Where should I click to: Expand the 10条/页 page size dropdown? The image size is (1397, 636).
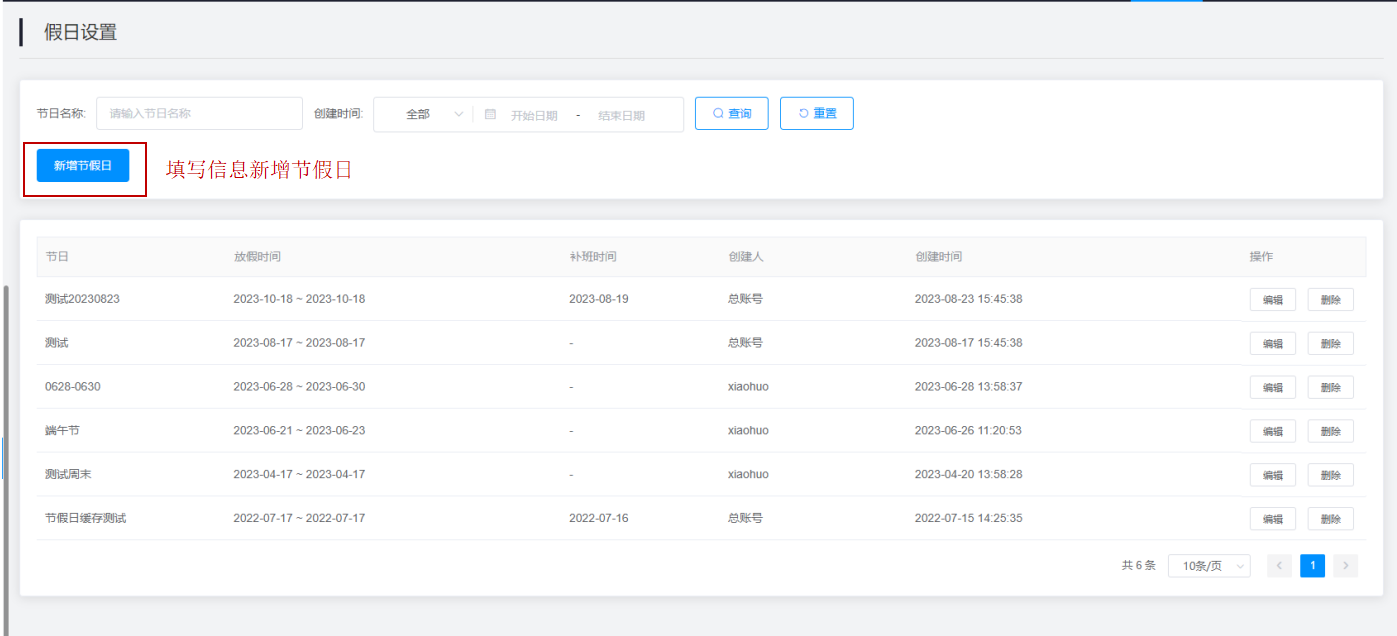[x=1208, y=566]
